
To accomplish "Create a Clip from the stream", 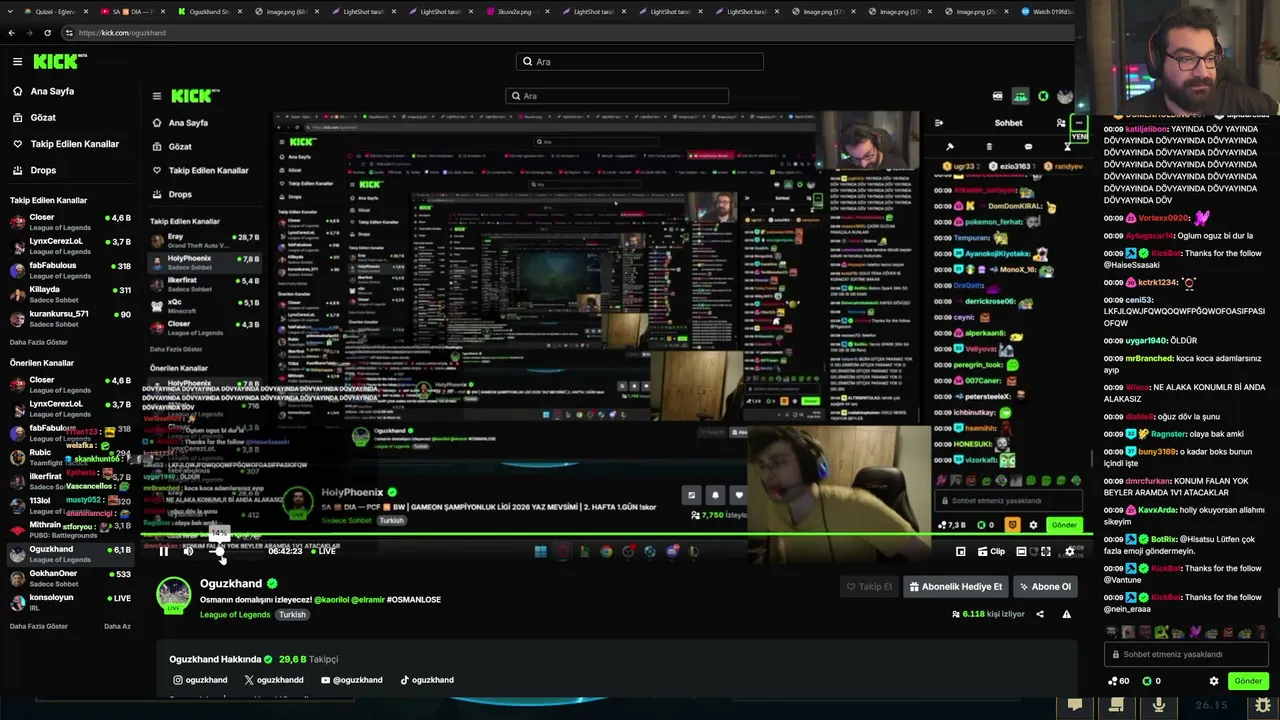I will tap(991, 551).
